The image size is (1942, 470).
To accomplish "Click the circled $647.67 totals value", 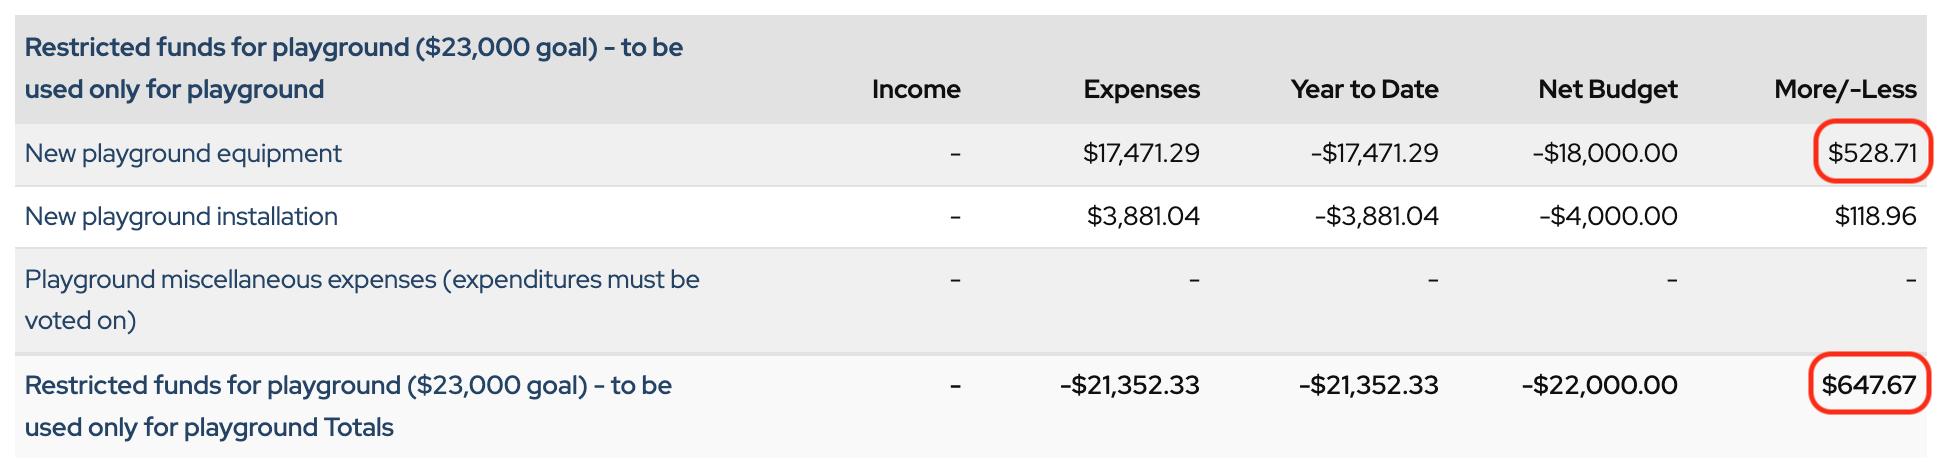I will click(1868, 385).
